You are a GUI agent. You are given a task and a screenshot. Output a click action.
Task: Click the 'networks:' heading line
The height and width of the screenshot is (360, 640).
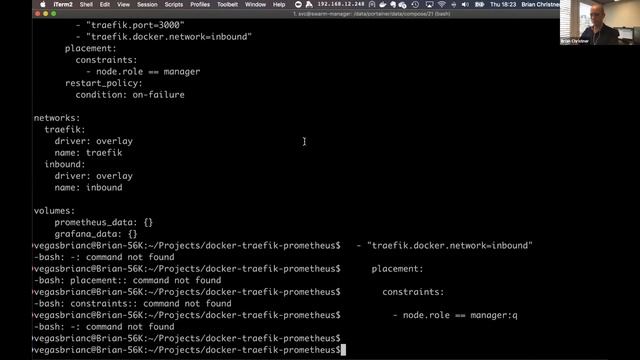pyautogui.click(x=57, y=118)
